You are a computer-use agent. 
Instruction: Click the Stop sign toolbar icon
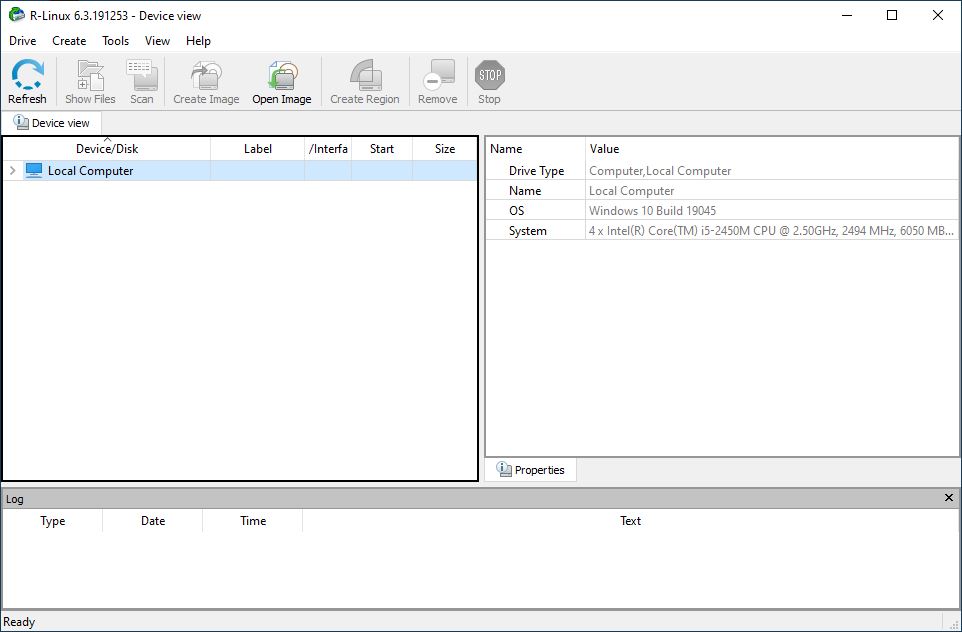coord(490,75)
